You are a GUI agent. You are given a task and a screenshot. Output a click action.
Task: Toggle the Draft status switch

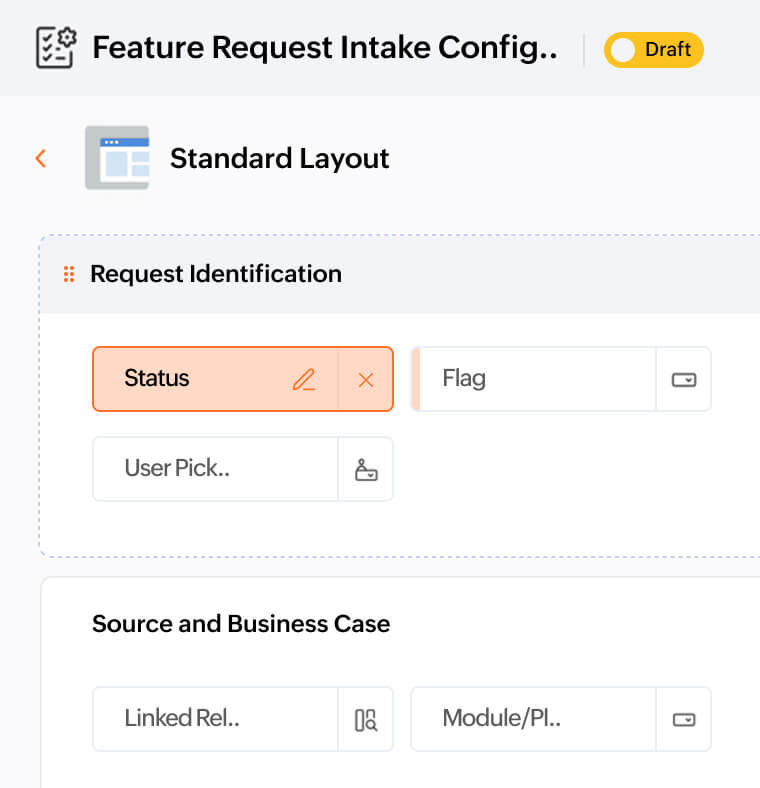(x=653, y=50)
